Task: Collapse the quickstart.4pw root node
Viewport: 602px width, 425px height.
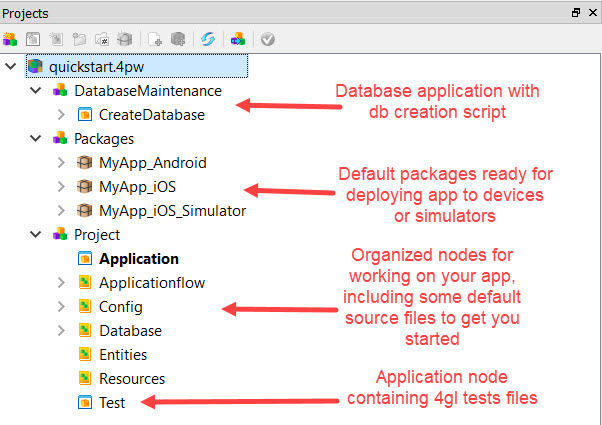Action: click(11, 67)
